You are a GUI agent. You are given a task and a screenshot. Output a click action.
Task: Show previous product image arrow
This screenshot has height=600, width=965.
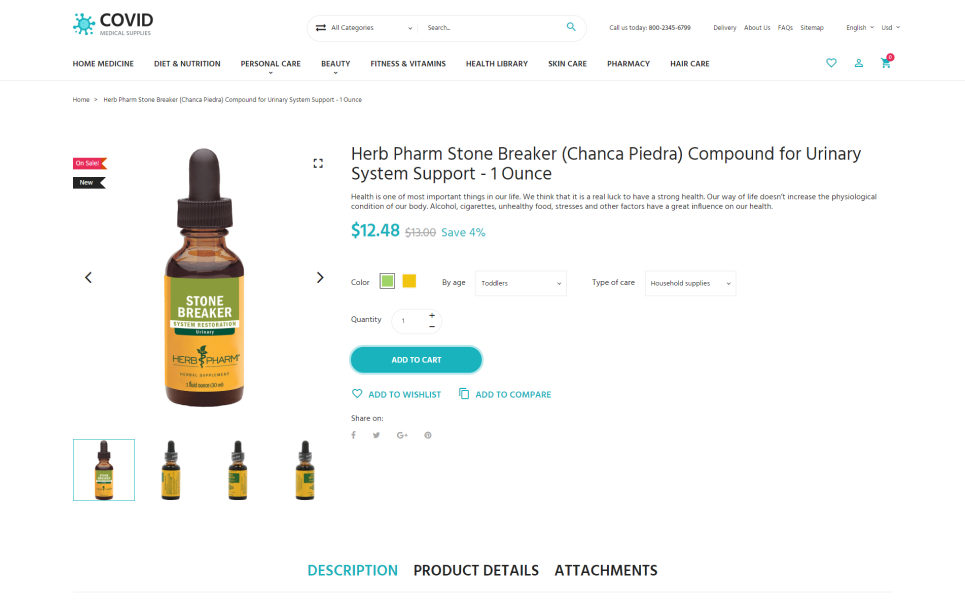click(x=88, y=278)
